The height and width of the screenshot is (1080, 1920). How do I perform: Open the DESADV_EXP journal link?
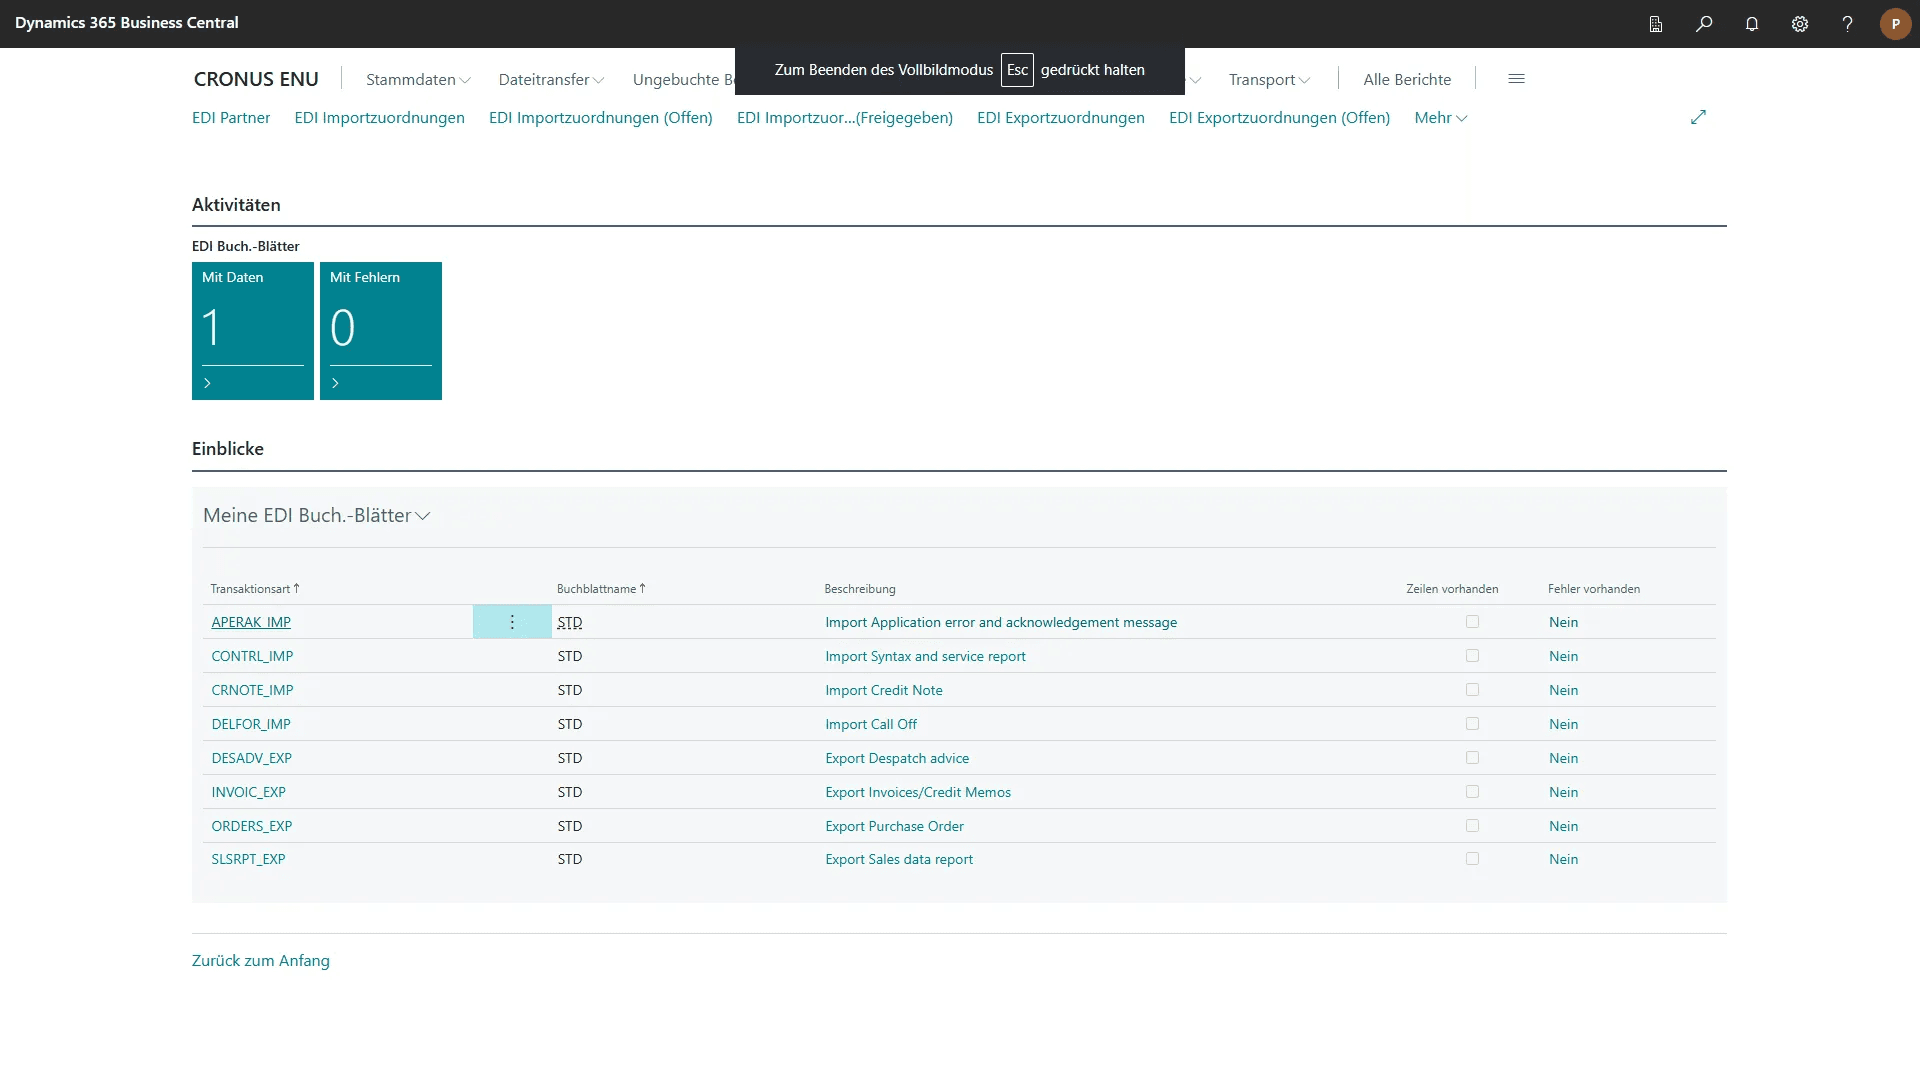(251, 758)
